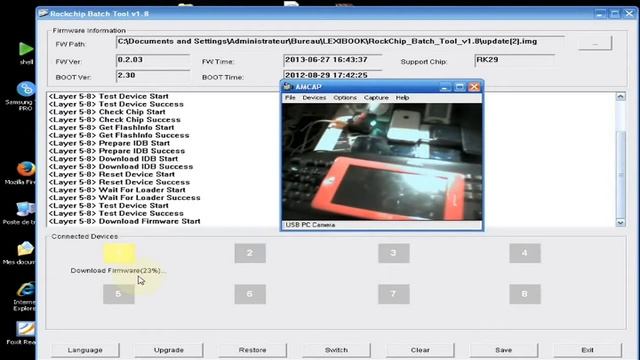Screen dimensions: 640x360
Task: Select connected device slot 1
Action: (x=119, y=253)
